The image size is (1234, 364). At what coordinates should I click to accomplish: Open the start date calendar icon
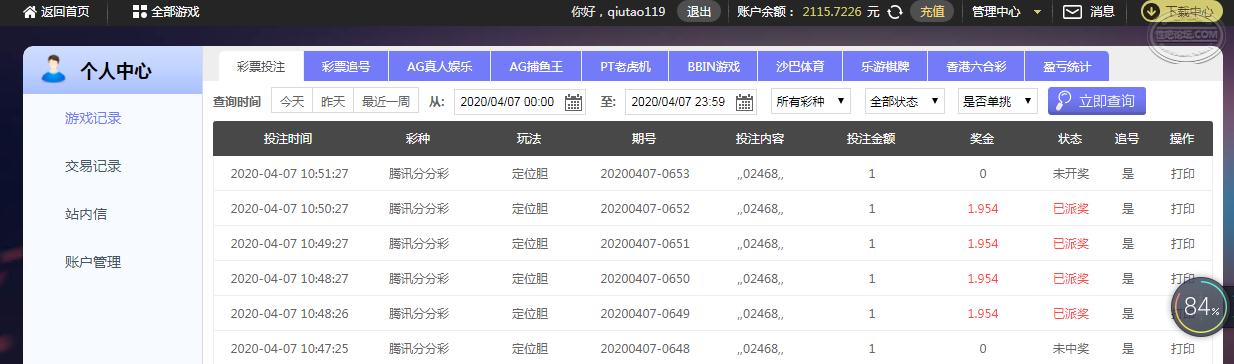coord(574,102)
